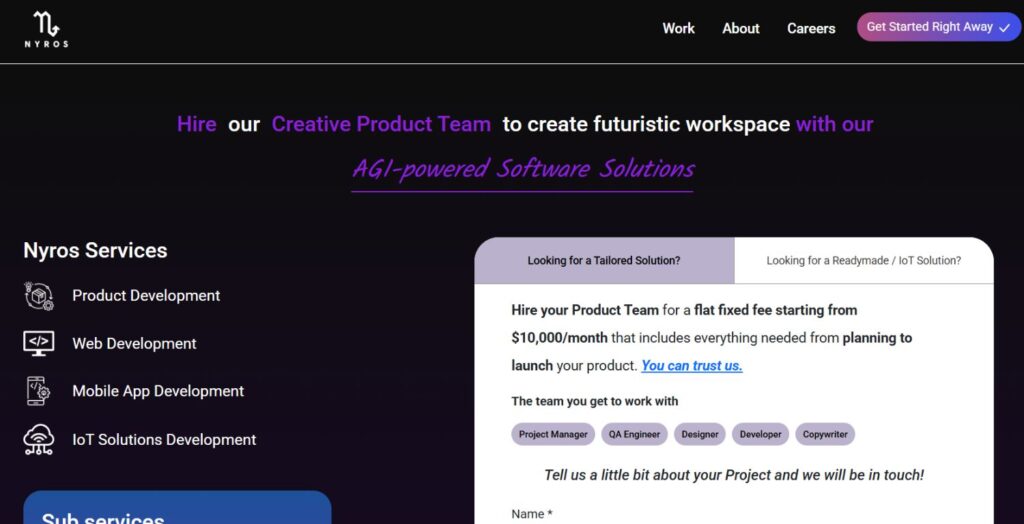Click the Web Development monitor icon
This screenshot has height=524, width=1024.
39,343
